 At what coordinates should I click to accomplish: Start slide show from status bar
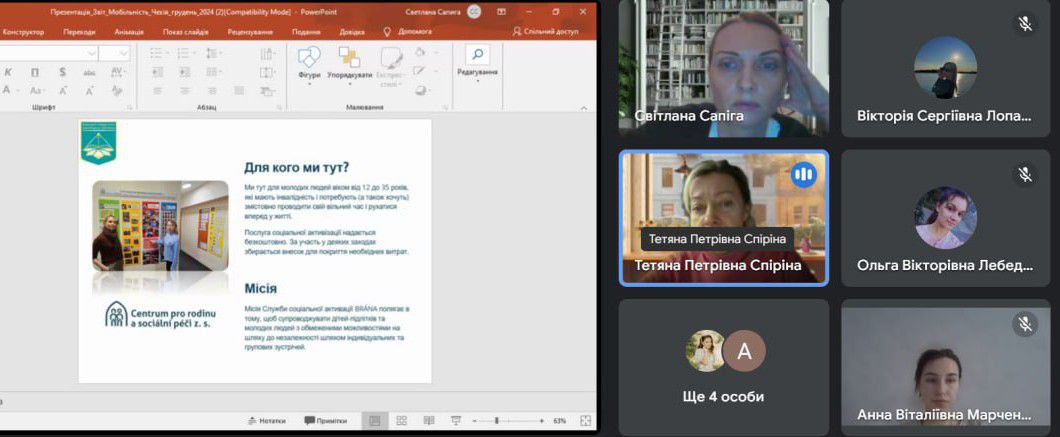click(455, 421)
